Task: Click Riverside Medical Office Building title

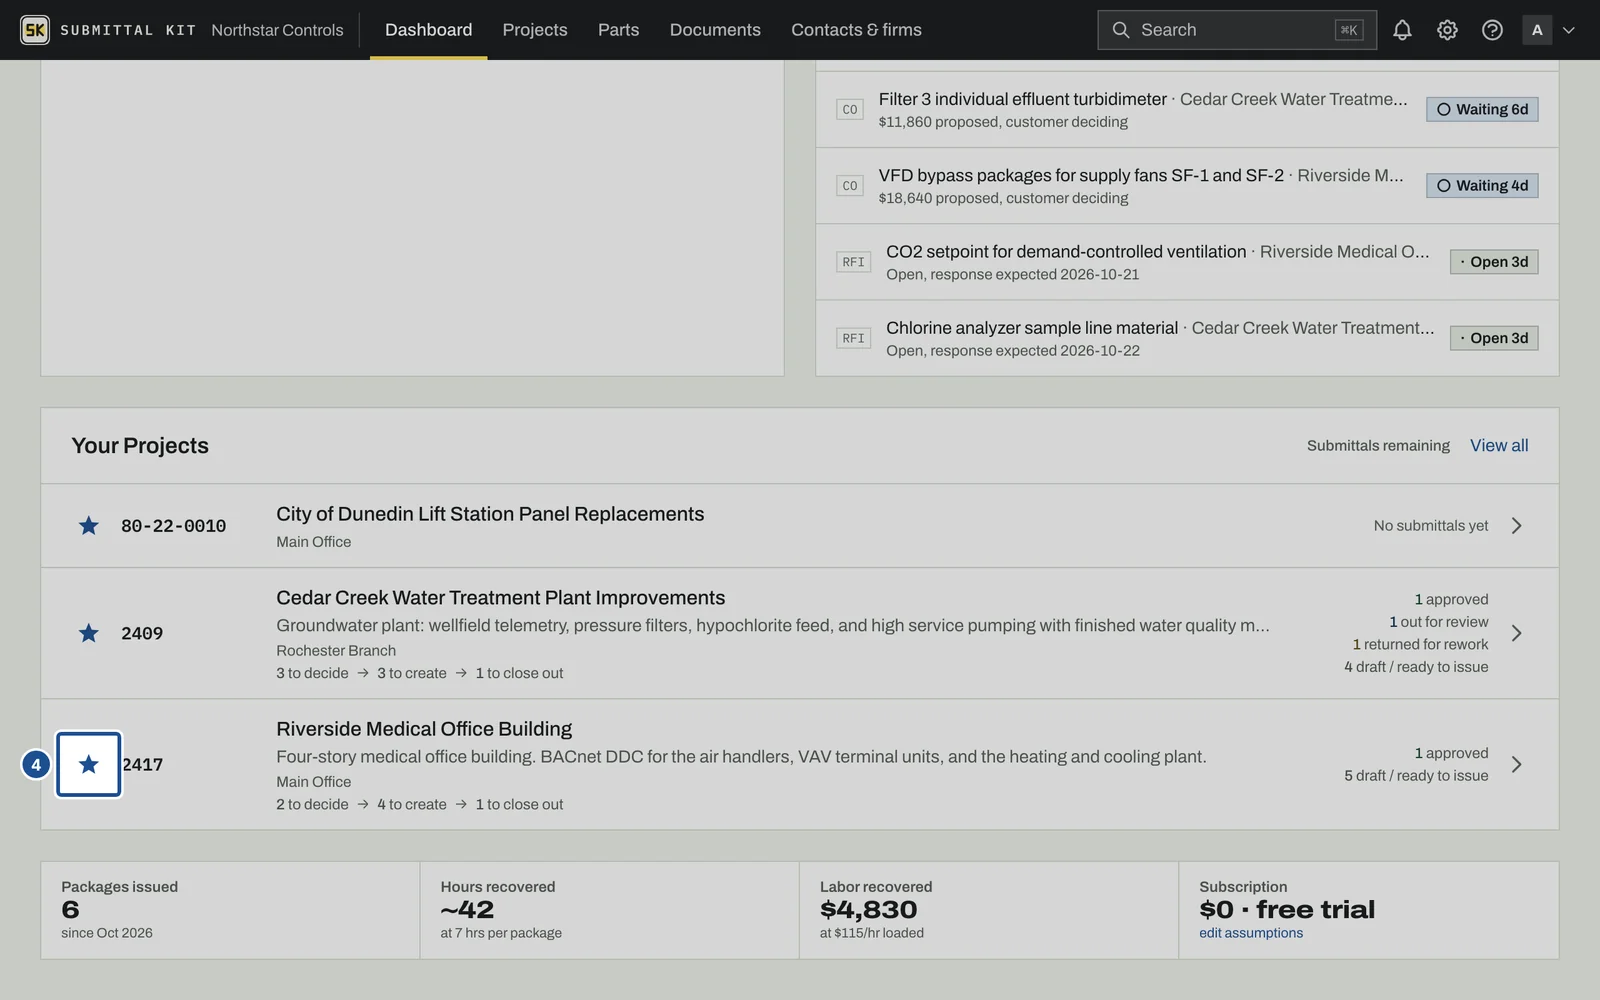Action: 424,729
